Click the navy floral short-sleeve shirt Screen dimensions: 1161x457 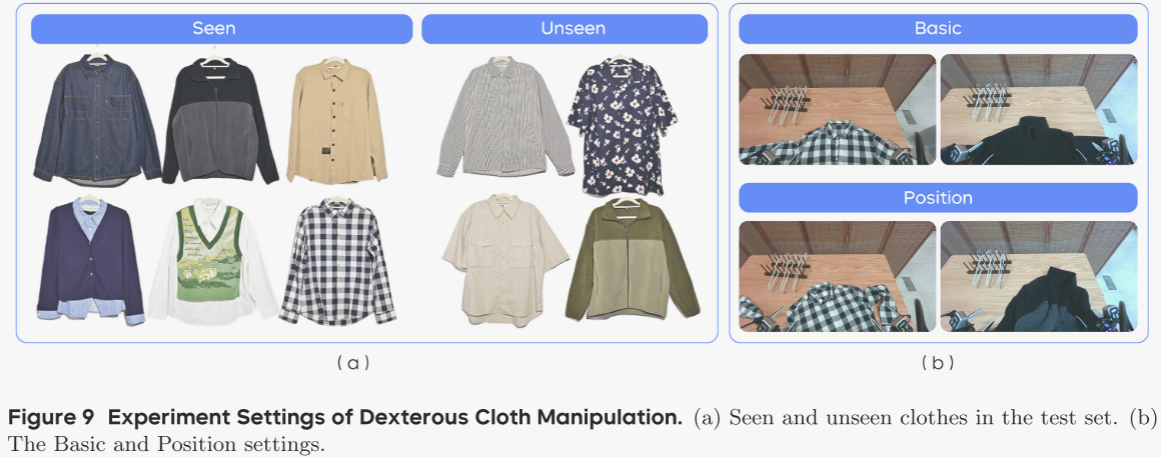(x=623, y=123)
